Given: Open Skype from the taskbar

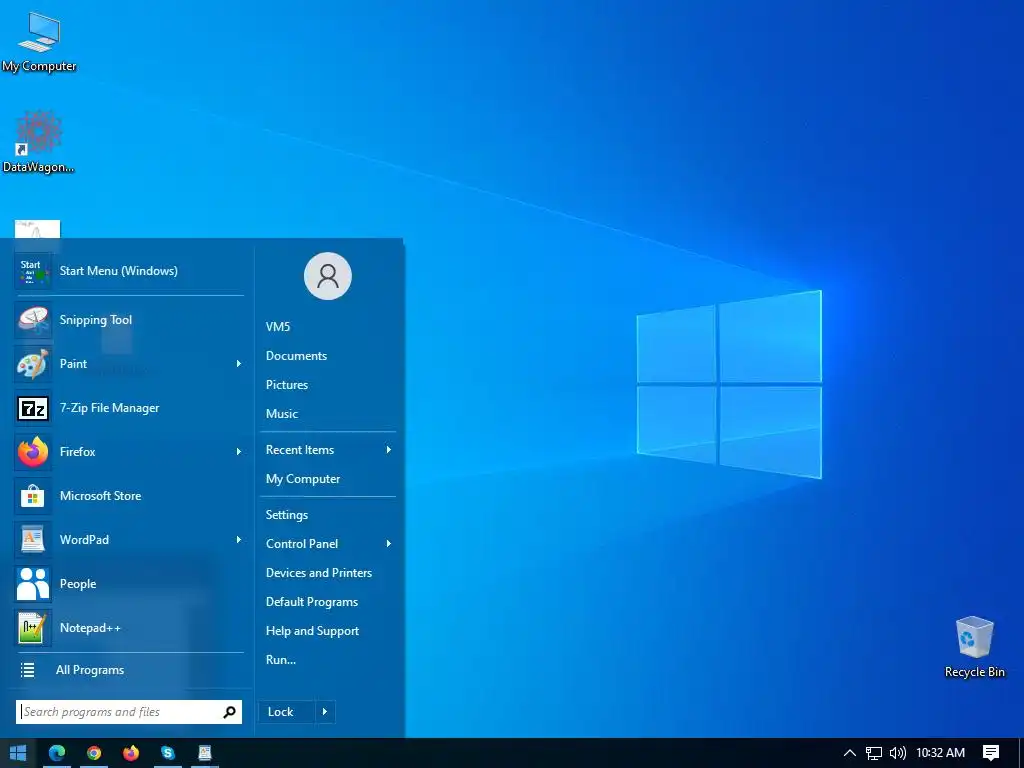Looking at the screenshot, I should [x=168, y=753].
